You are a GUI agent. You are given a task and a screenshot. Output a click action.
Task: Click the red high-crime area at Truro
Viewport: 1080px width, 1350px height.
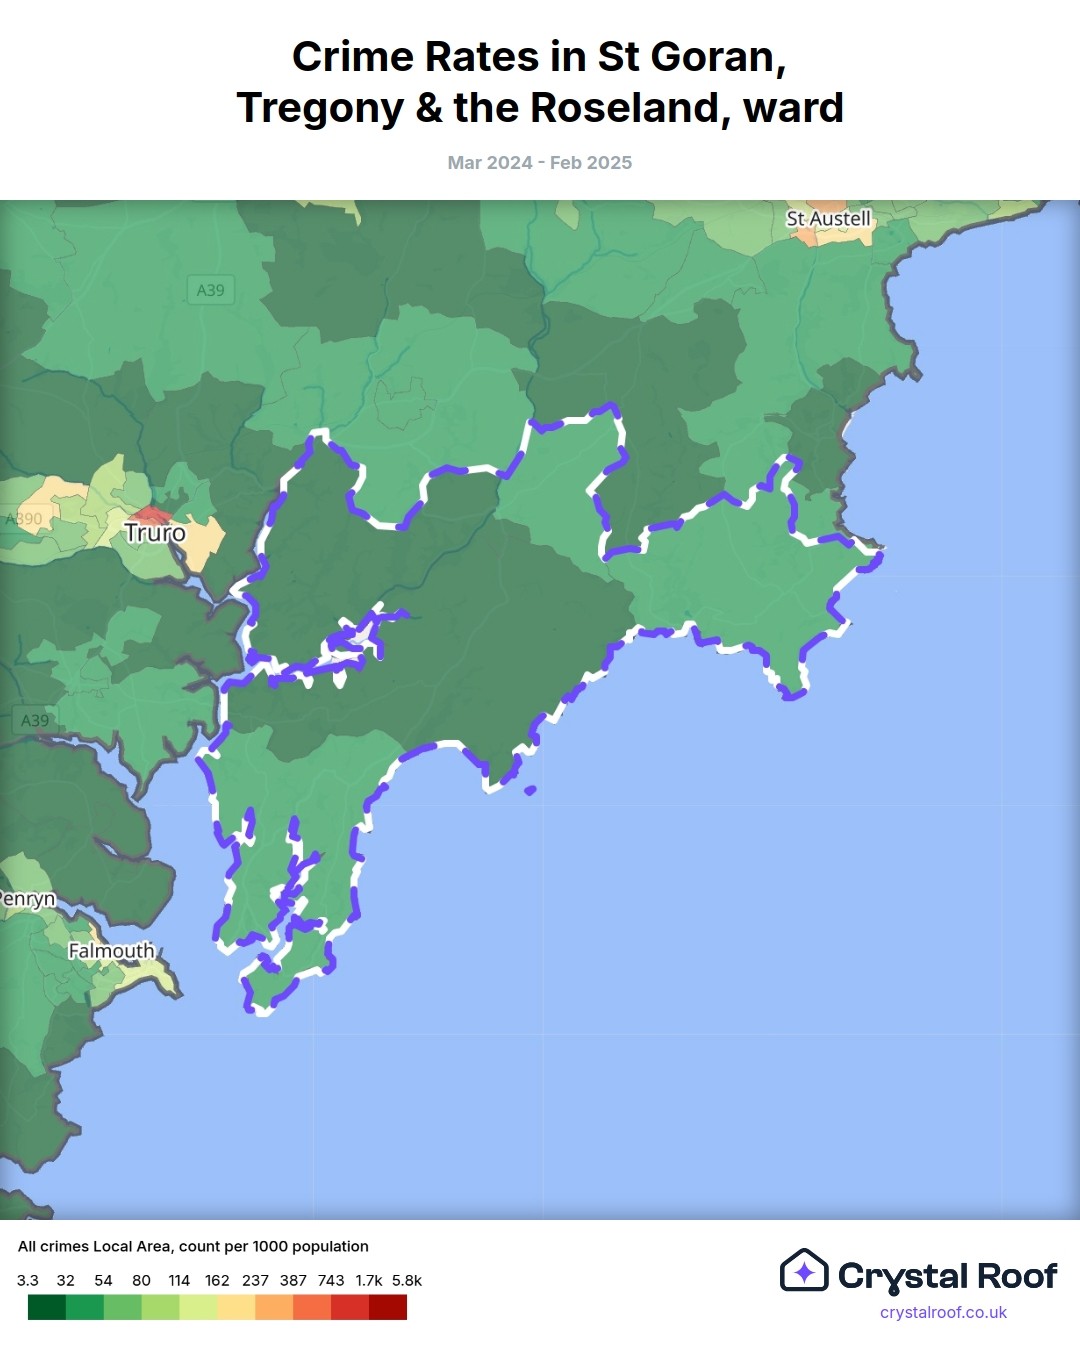tap(151, 515)
